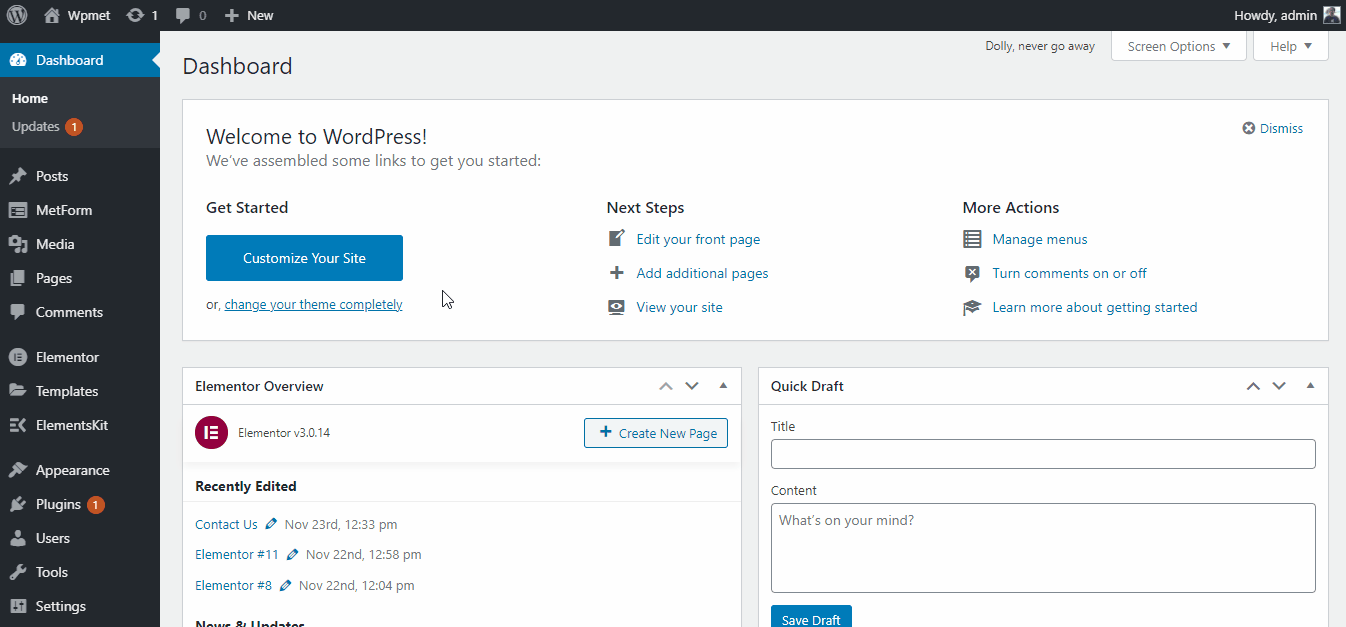
Task: Focus the Quick Draft Title field
Action: (x=1043, y=454)
